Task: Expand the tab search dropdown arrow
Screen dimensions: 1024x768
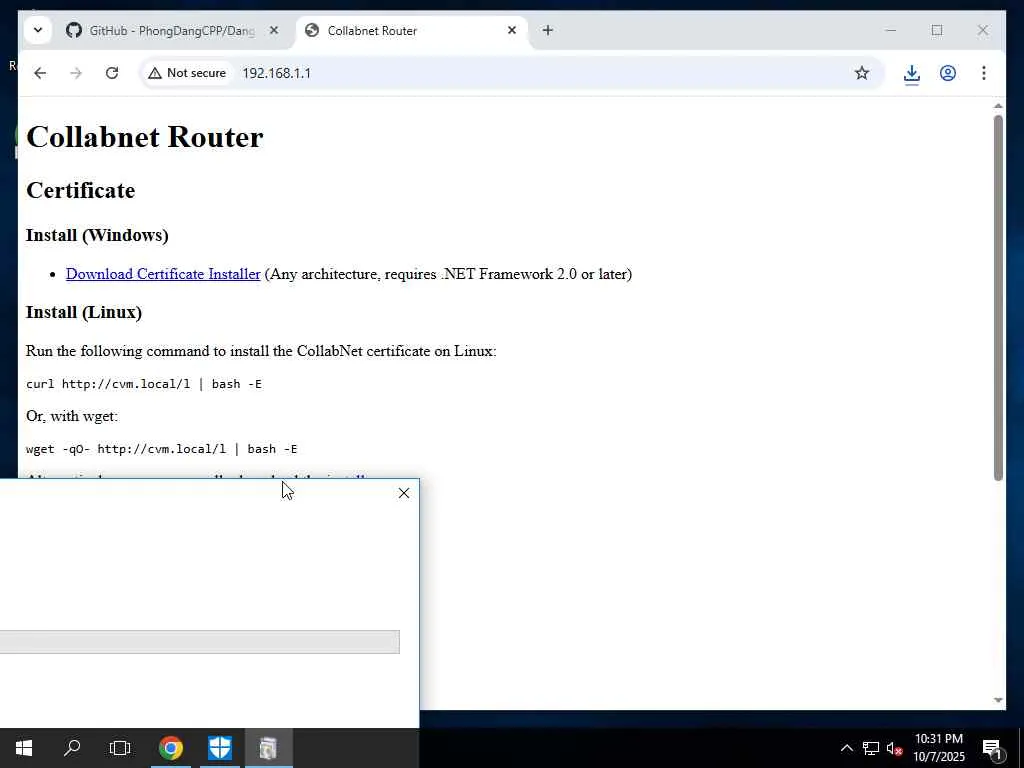Action: [38, 30]
